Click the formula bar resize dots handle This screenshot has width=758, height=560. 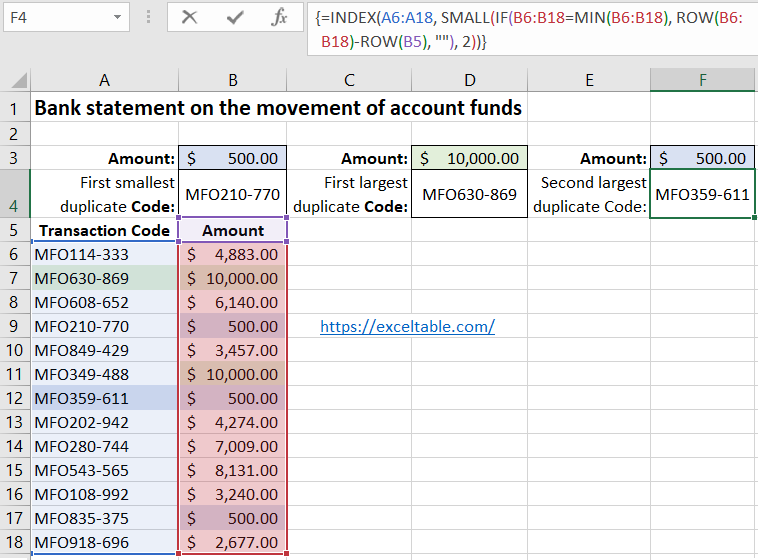[148, 17]
